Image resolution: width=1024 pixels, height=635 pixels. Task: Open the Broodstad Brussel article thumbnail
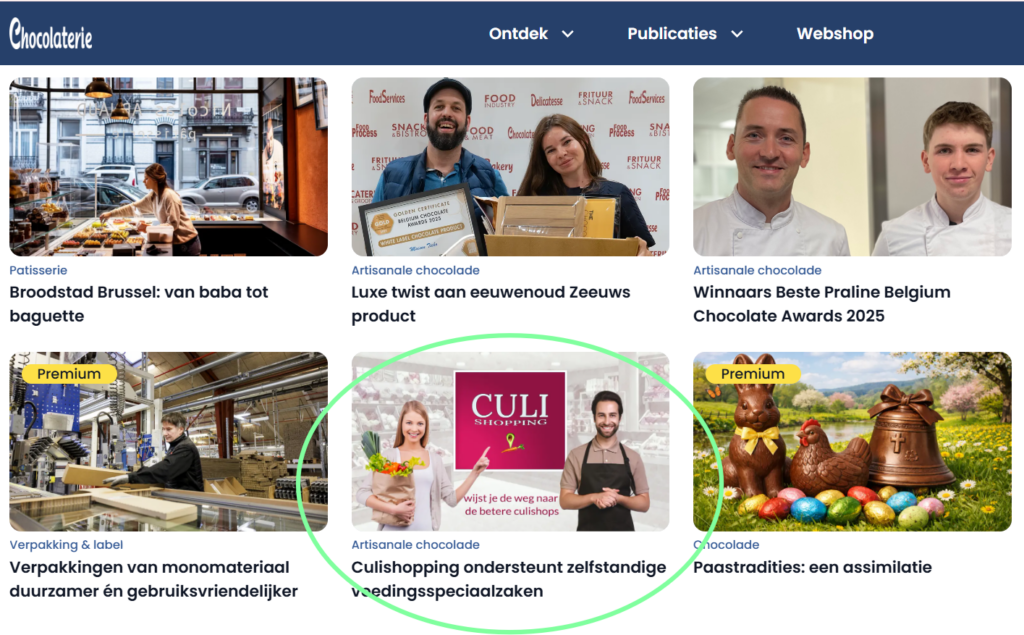coord(168,167)
